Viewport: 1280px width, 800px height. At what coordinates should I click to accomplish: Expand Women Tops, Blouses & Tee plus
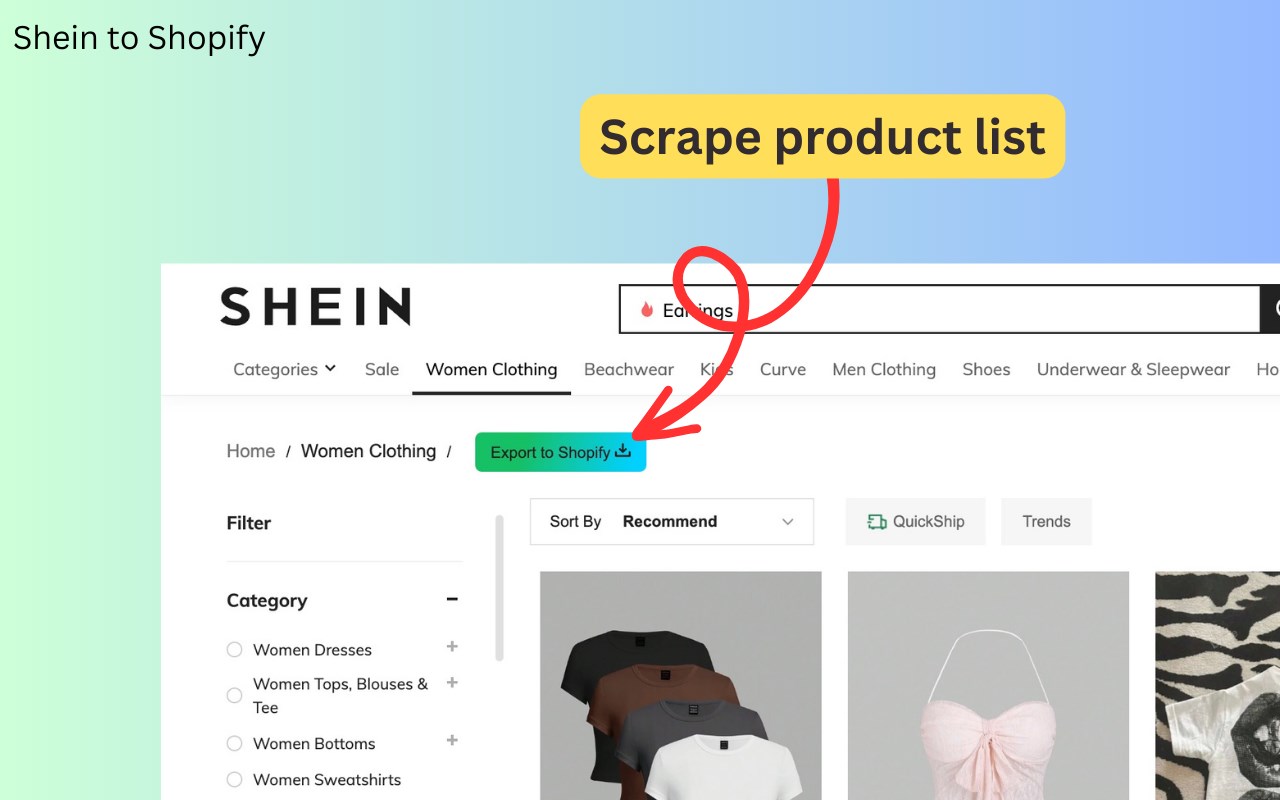click(452, 682)
